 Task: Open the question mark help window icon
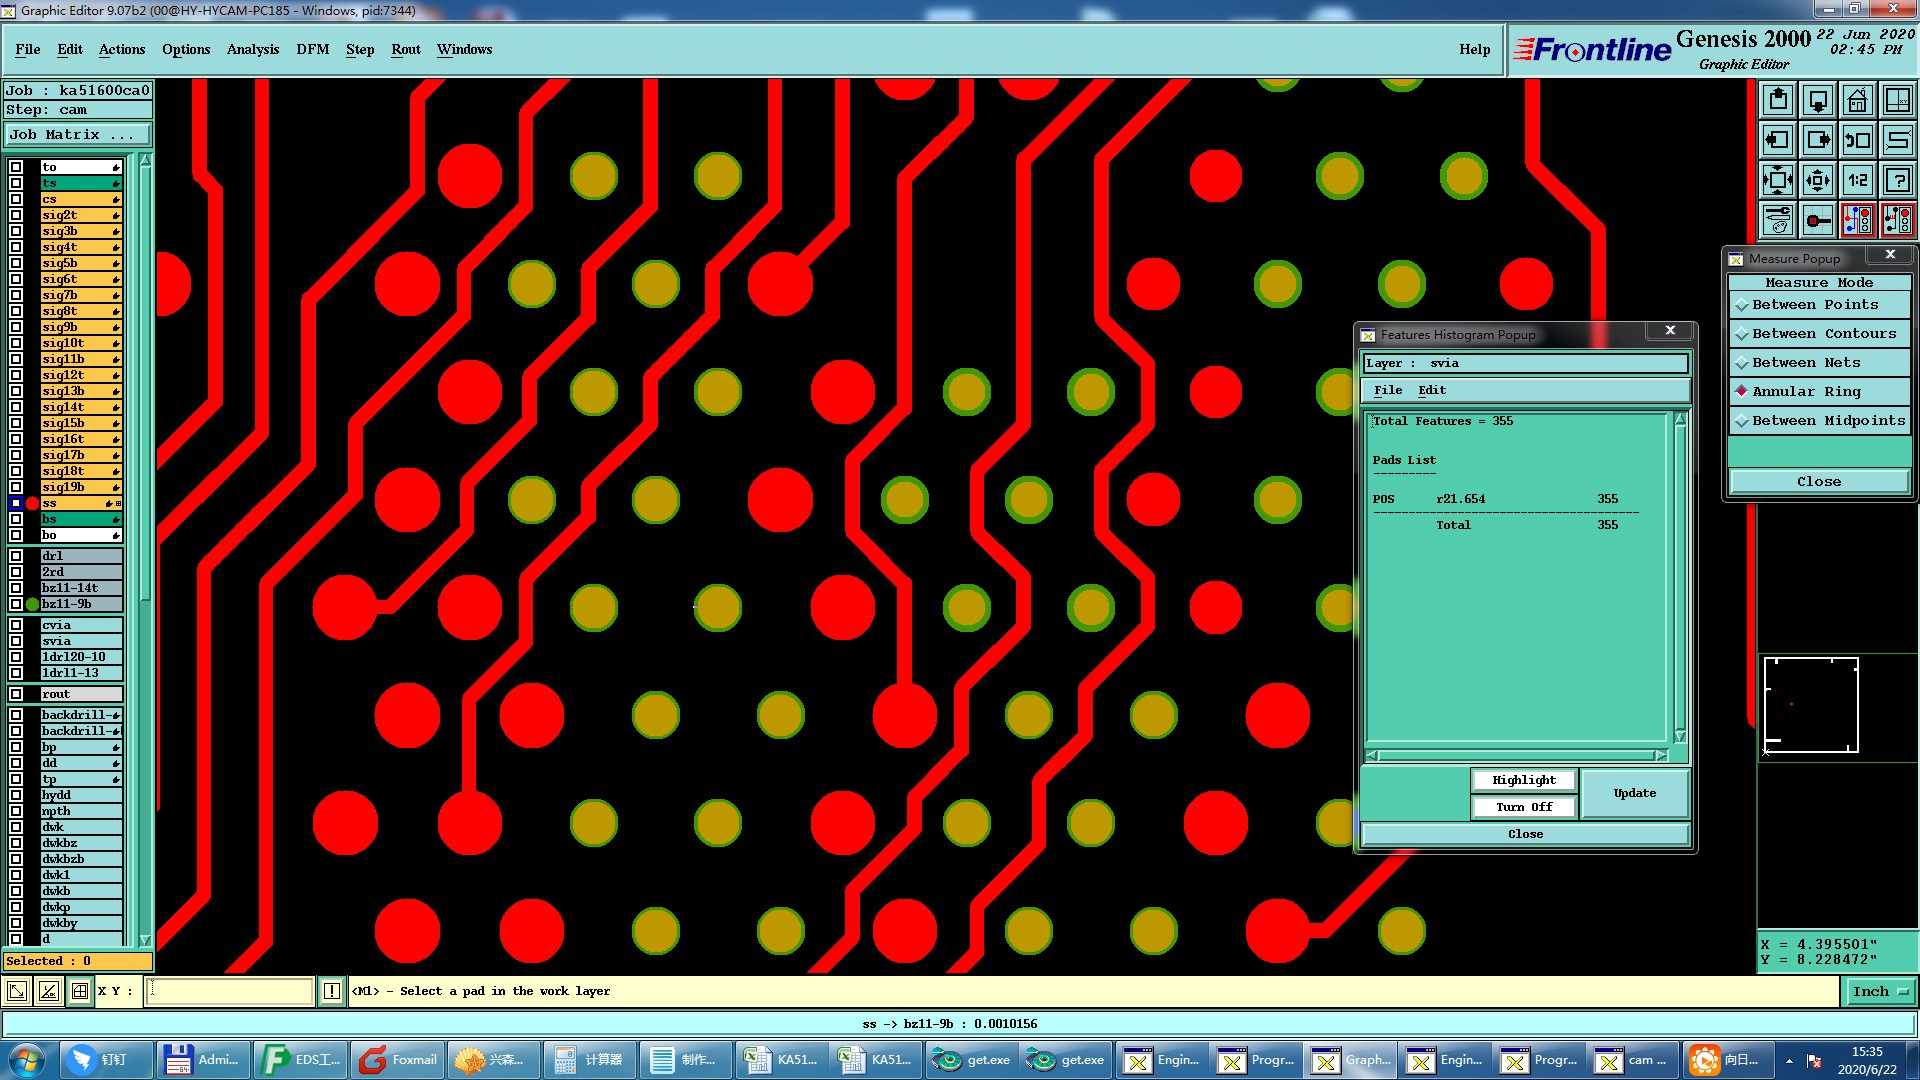tap(1897, 180)
